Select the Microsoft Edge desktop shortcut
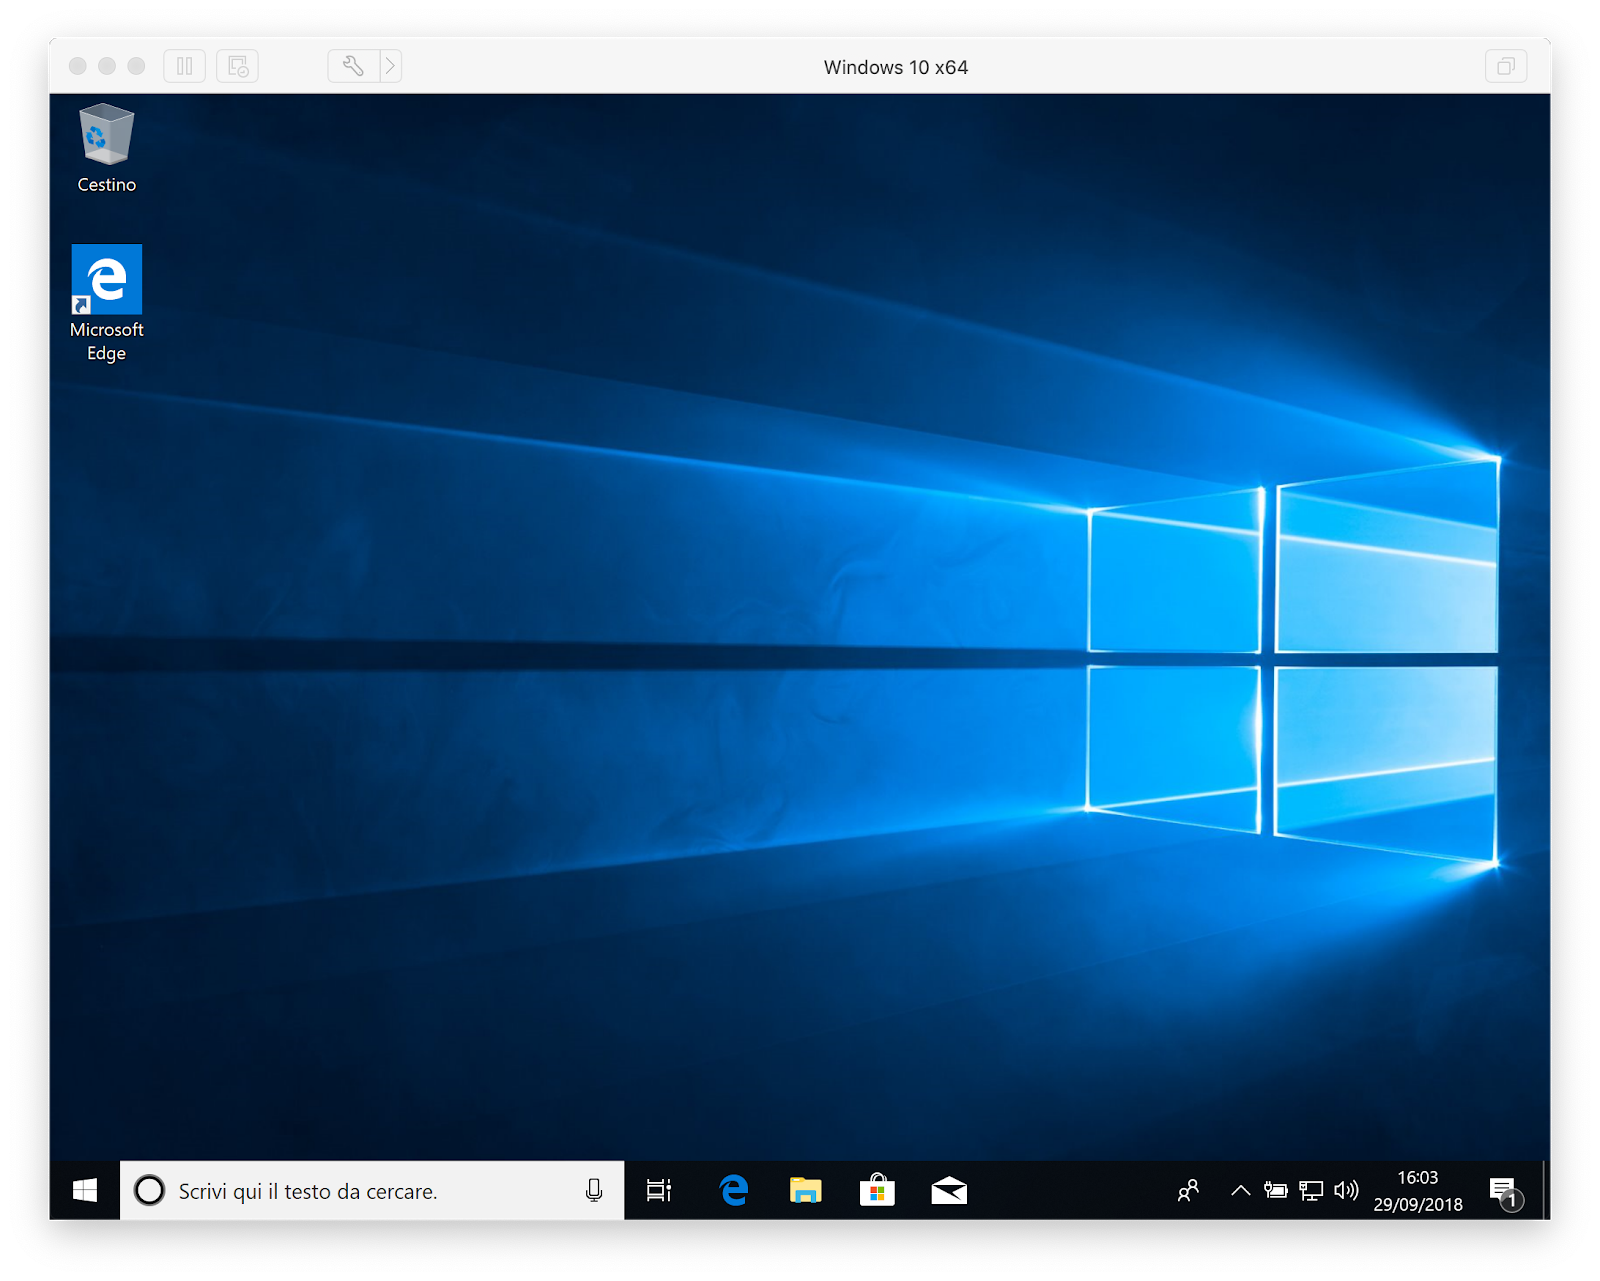Screen dimensions: 1600x1281 106,304
